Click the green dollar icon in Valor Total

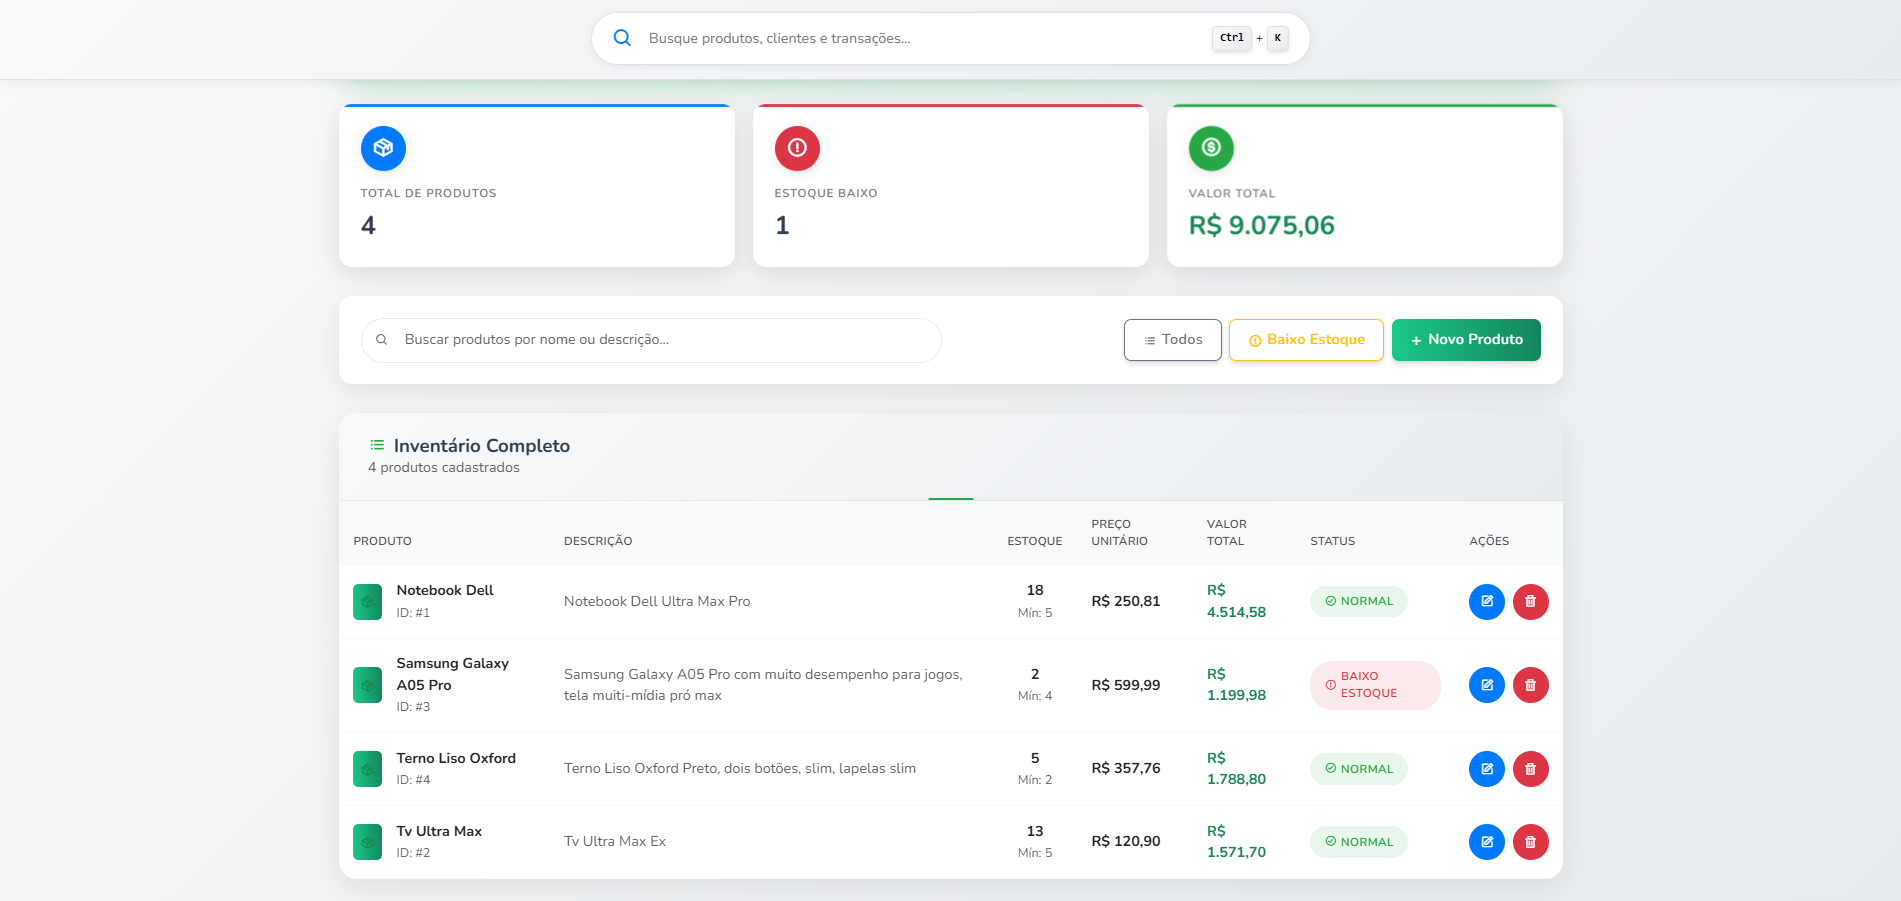1211,148
